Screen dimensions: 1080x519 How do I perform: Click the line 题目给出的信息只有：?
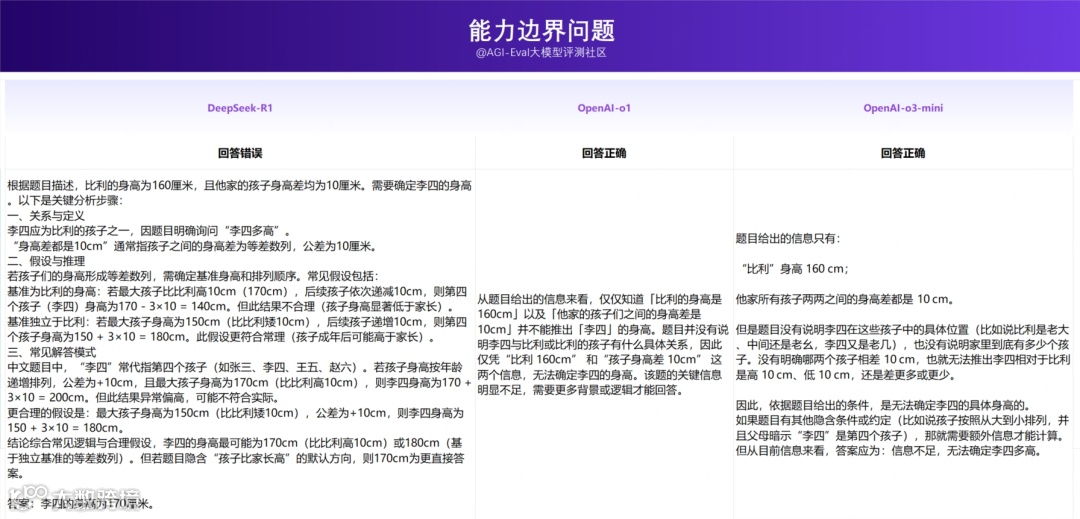coord(788,239)
